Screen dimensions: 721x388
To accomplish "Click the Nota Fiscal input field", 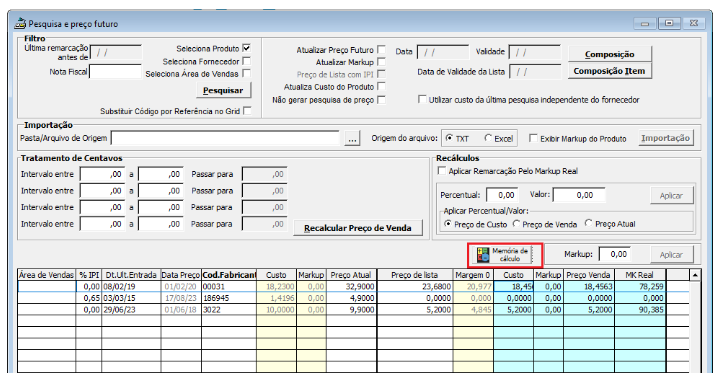I will [x=115, y=72].
